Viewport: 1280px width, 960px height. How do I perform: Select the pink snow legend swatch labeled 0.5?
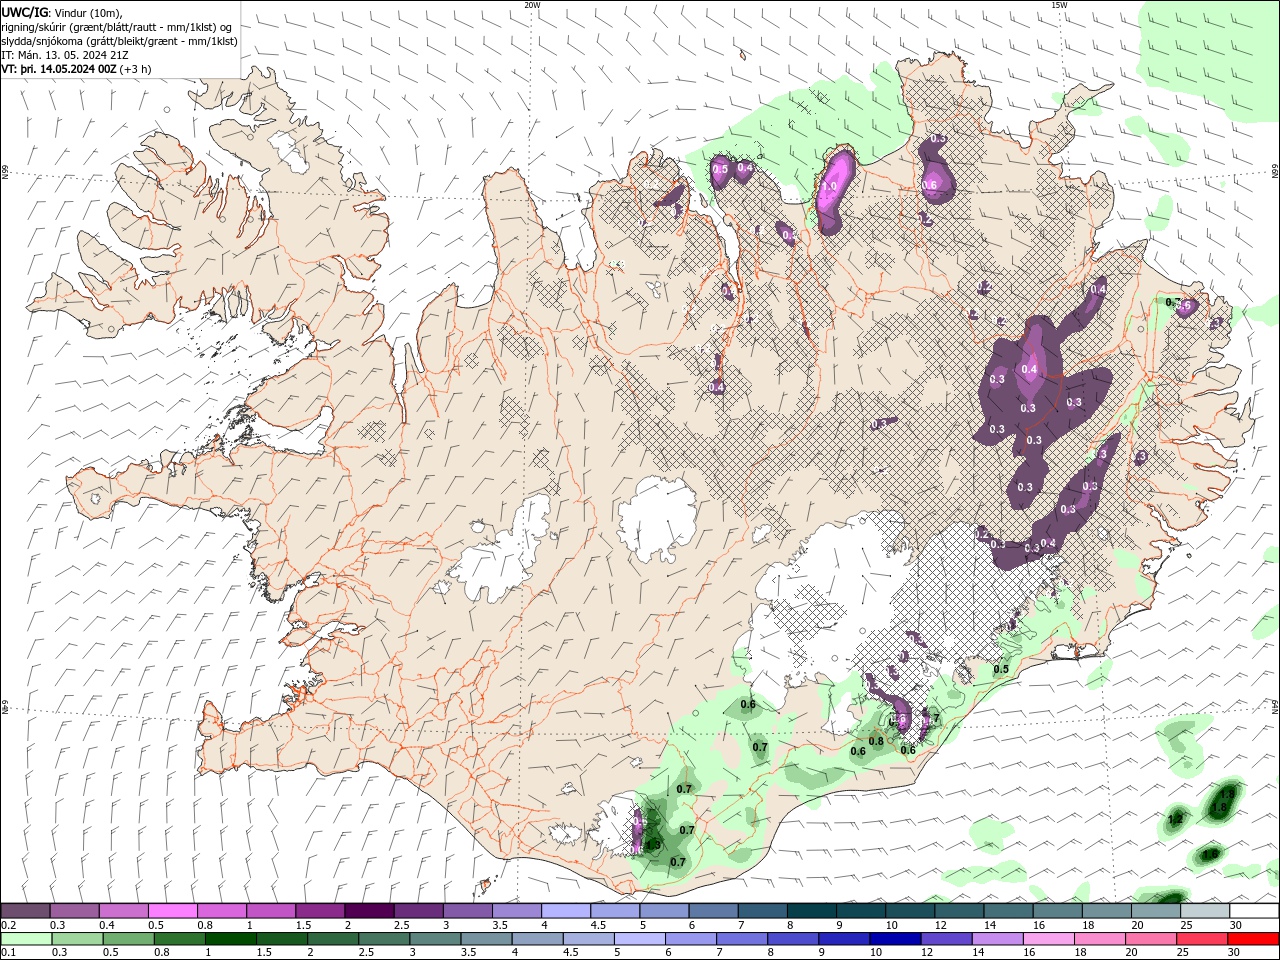[172, 911]
